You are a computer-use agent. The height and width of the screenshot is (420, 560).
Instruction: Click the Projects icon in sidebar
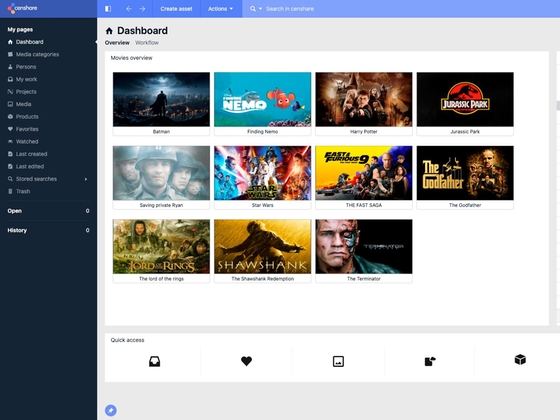coord(10,92)
